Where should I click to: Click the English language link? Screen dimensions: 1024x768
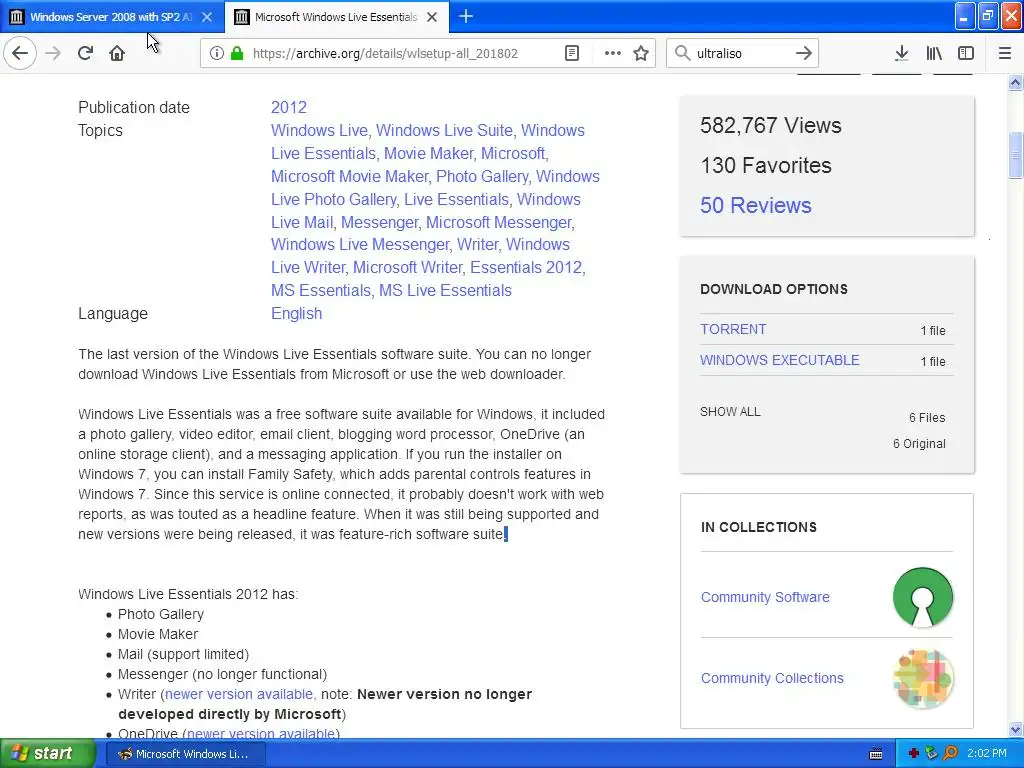(x=296, y=313)
